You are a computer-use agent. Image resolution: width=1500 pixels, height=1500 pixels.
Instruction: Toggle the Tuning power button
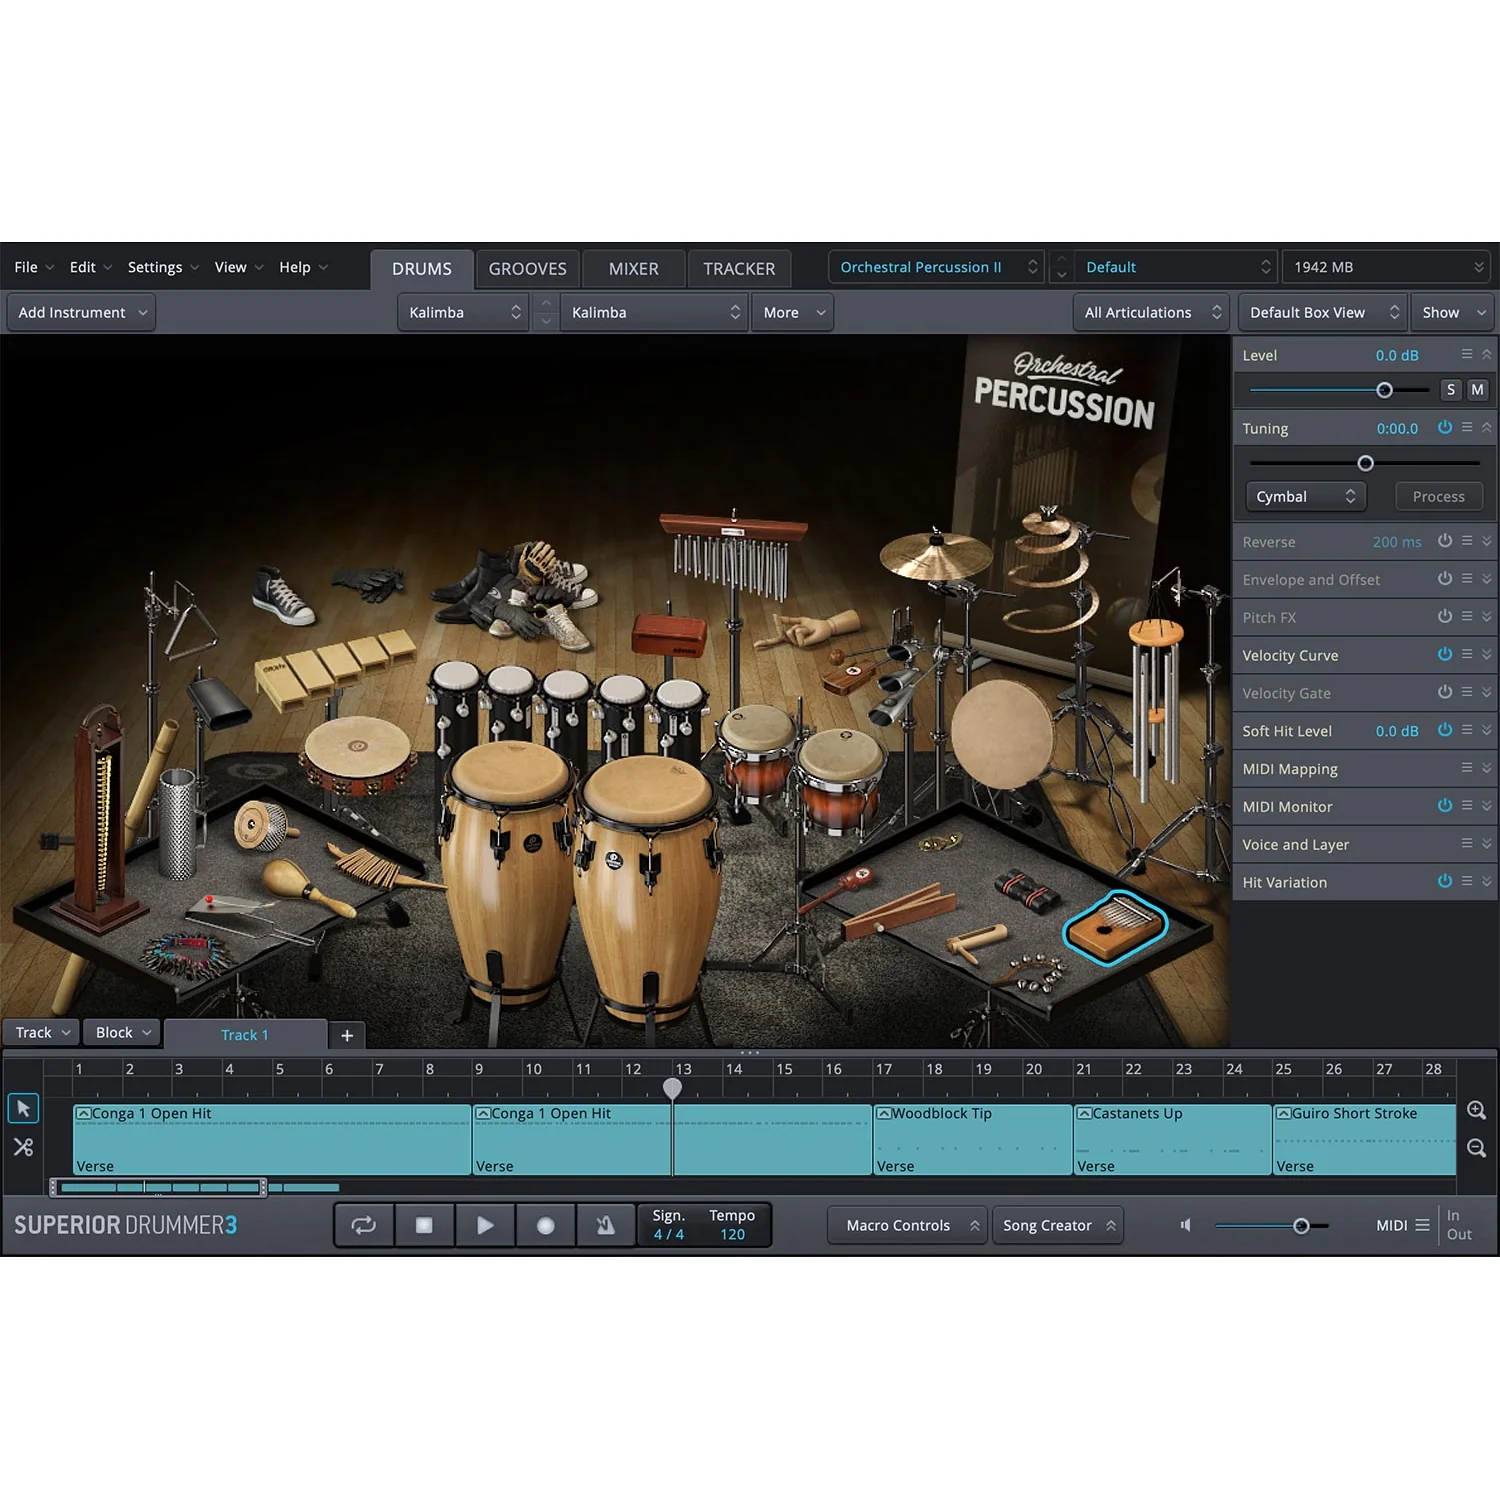(x=1445, y=427)
